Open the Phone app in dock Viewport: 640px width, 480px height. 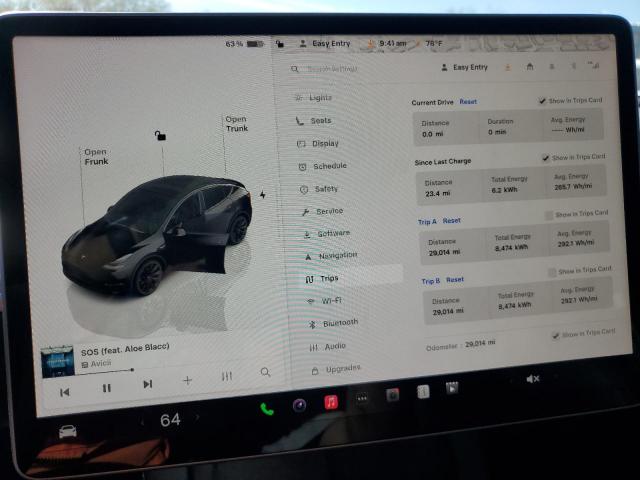(x=267, y=409)
